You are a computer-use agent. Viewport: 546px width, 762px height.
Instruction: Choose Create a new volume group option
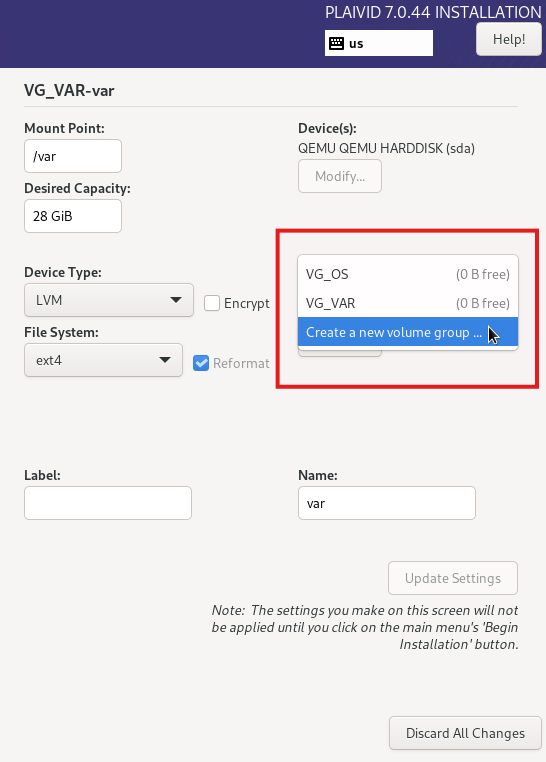pyautogui.click(x=408, y=332)
